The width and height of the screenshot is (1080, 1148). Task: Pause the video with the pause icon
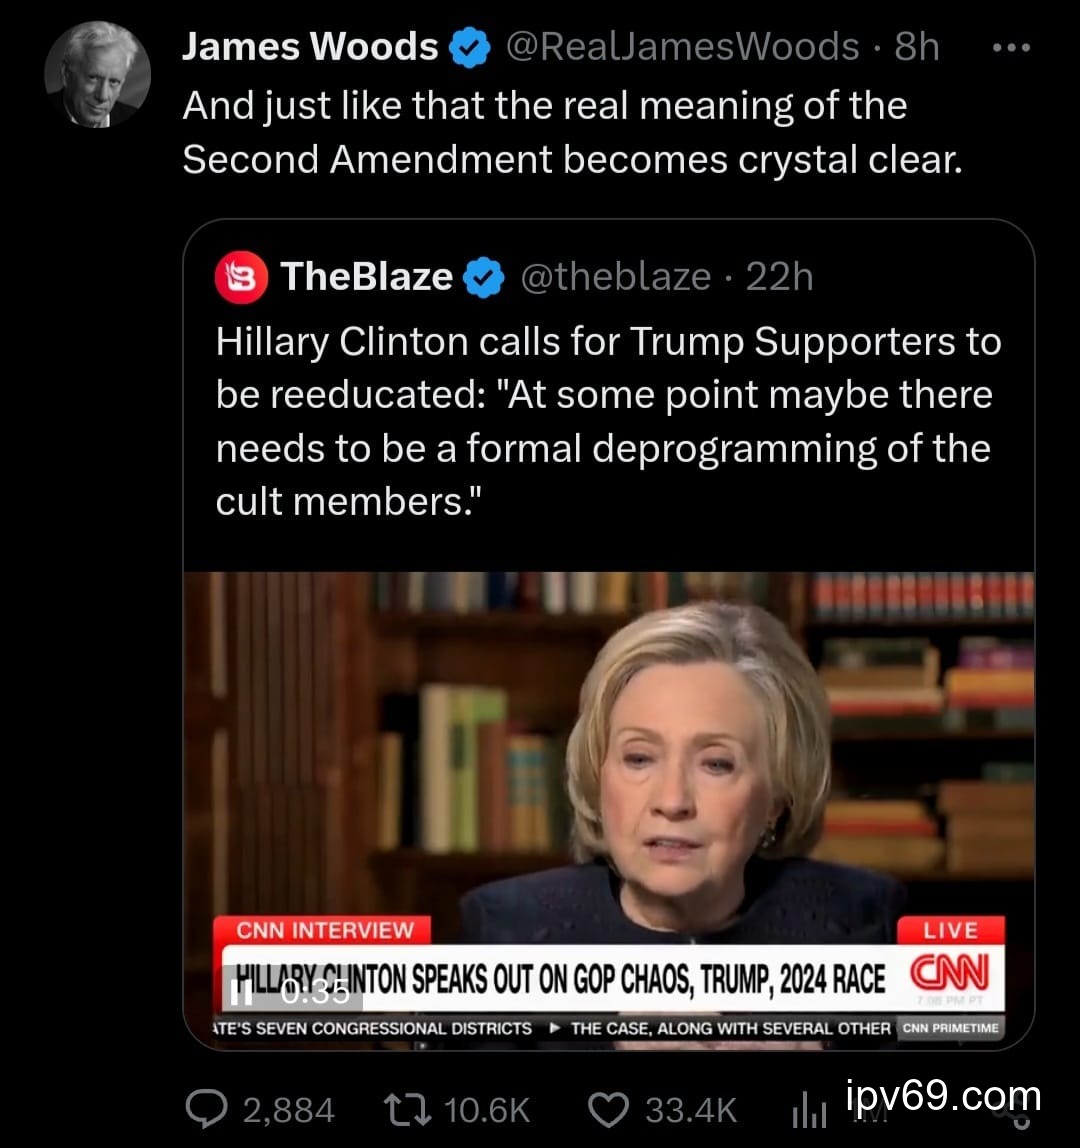point(239,991)
